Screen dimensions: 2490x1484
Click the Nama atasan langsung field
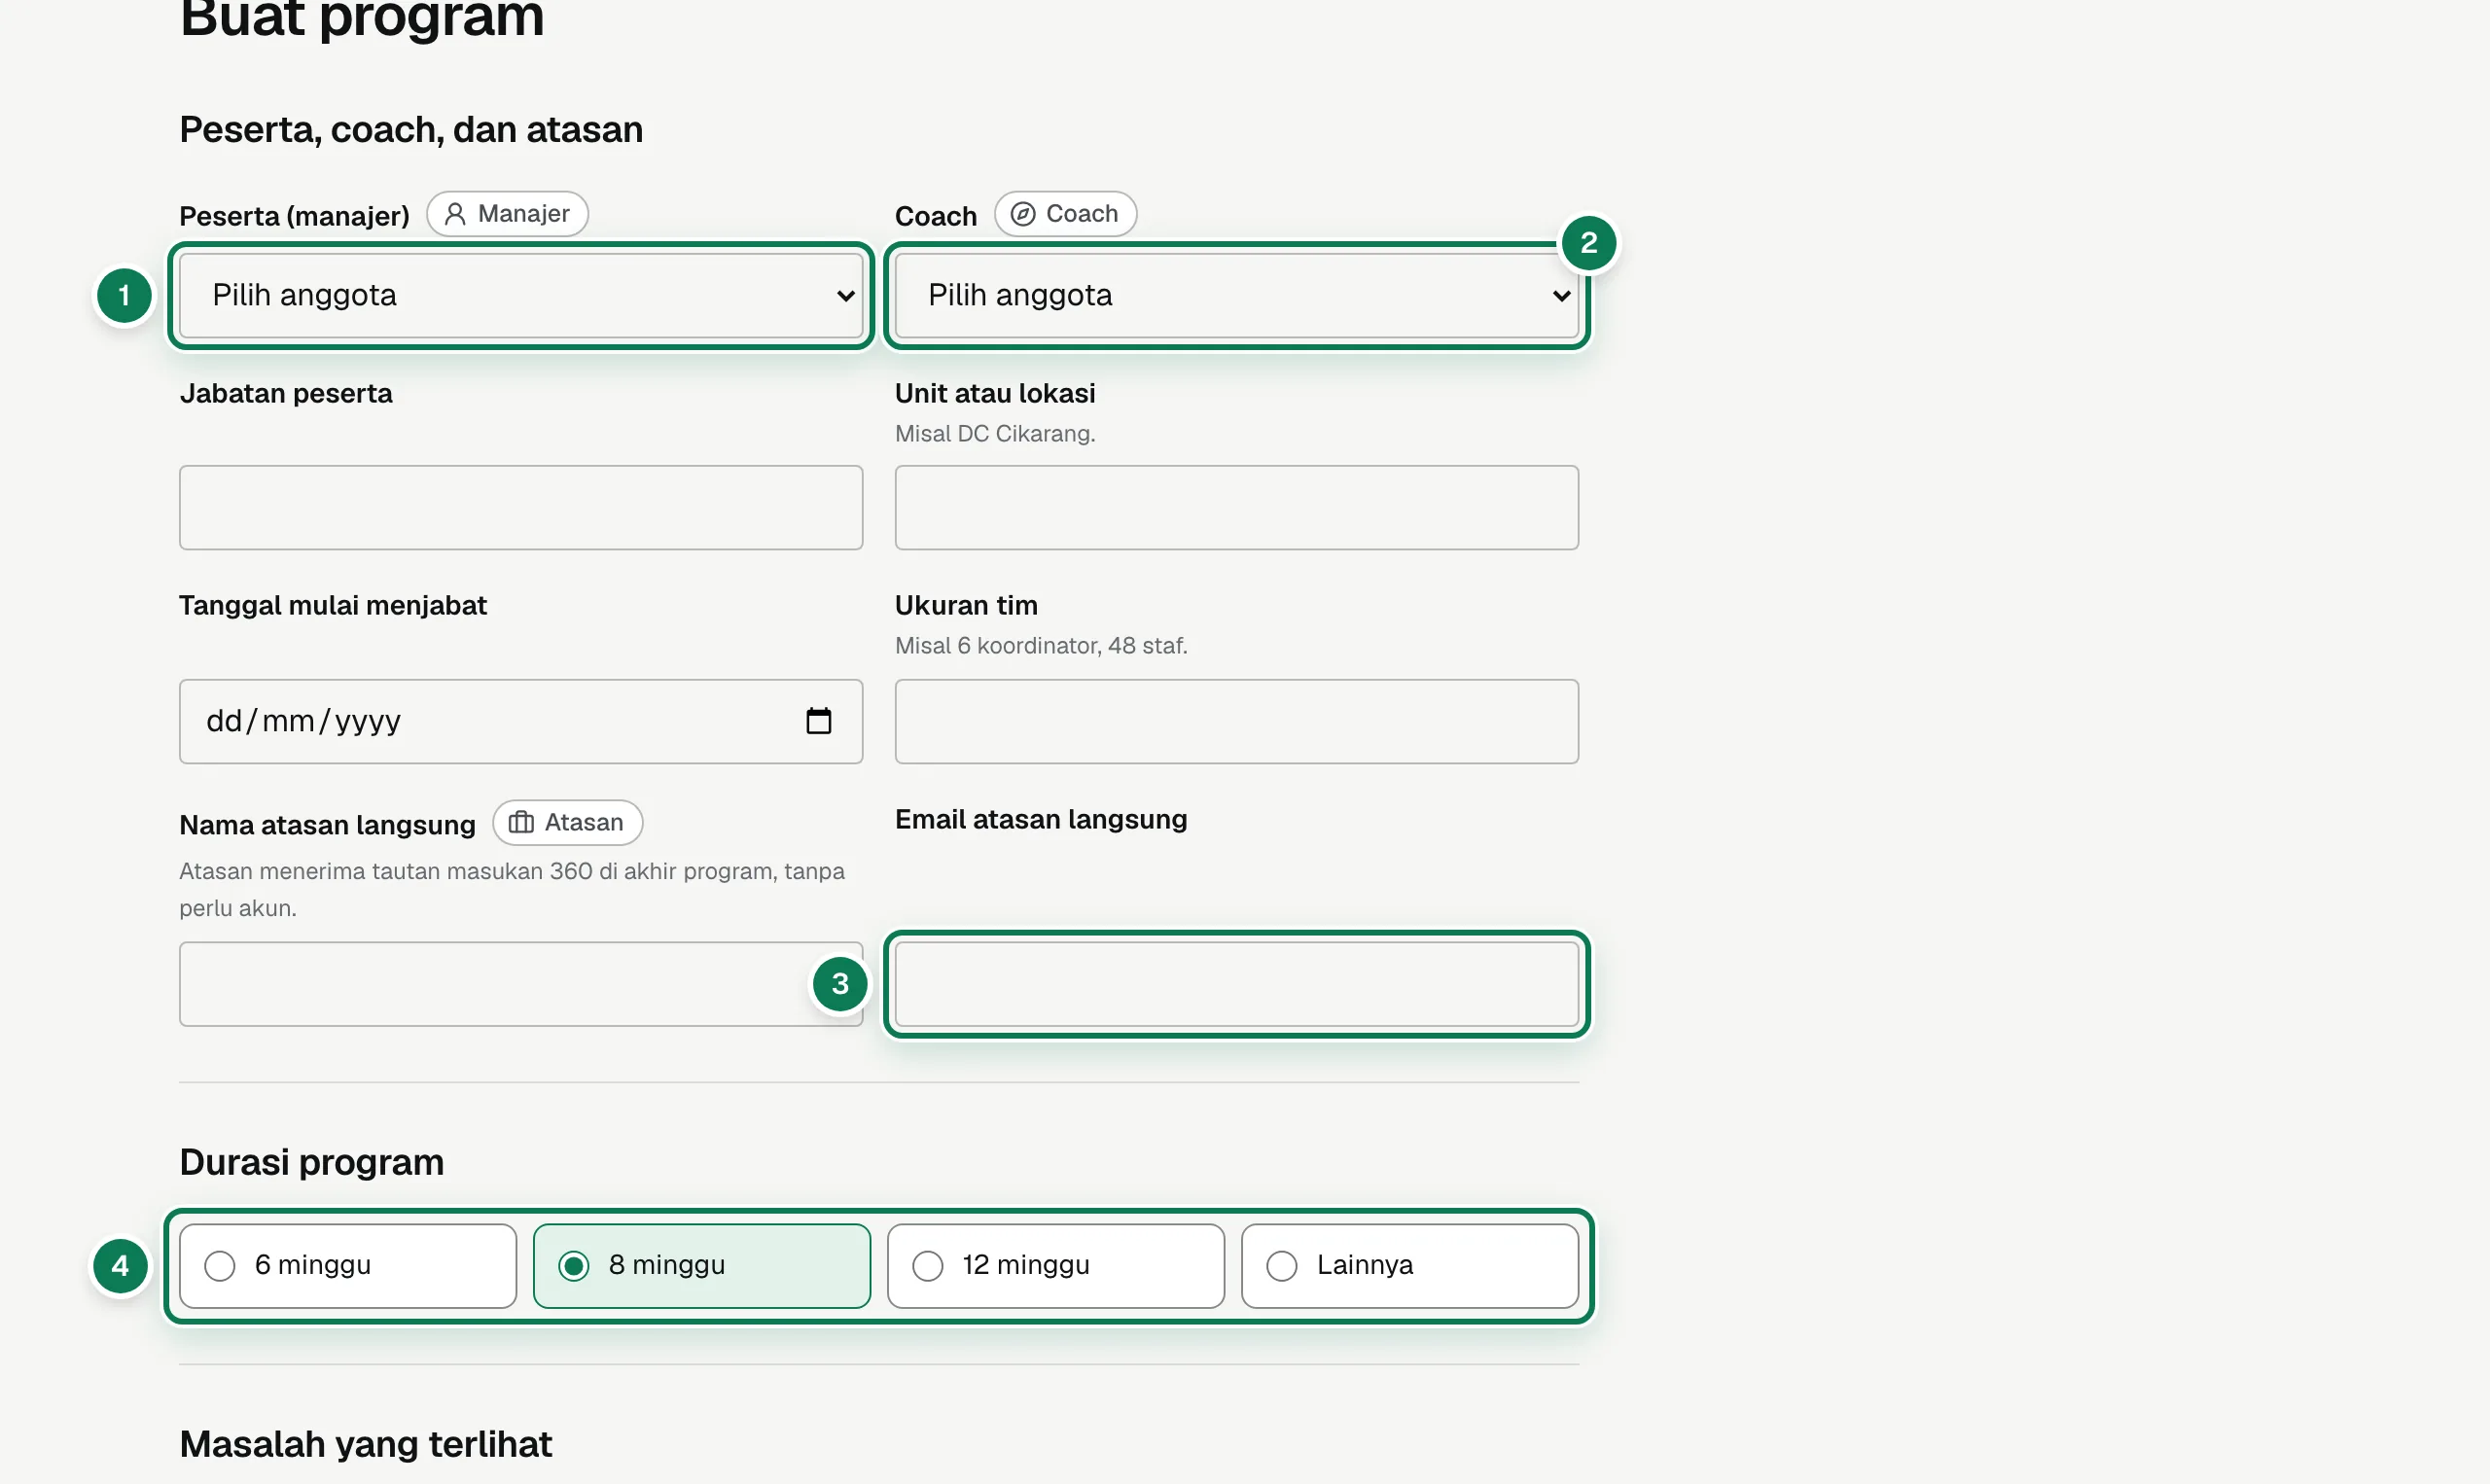521,984
